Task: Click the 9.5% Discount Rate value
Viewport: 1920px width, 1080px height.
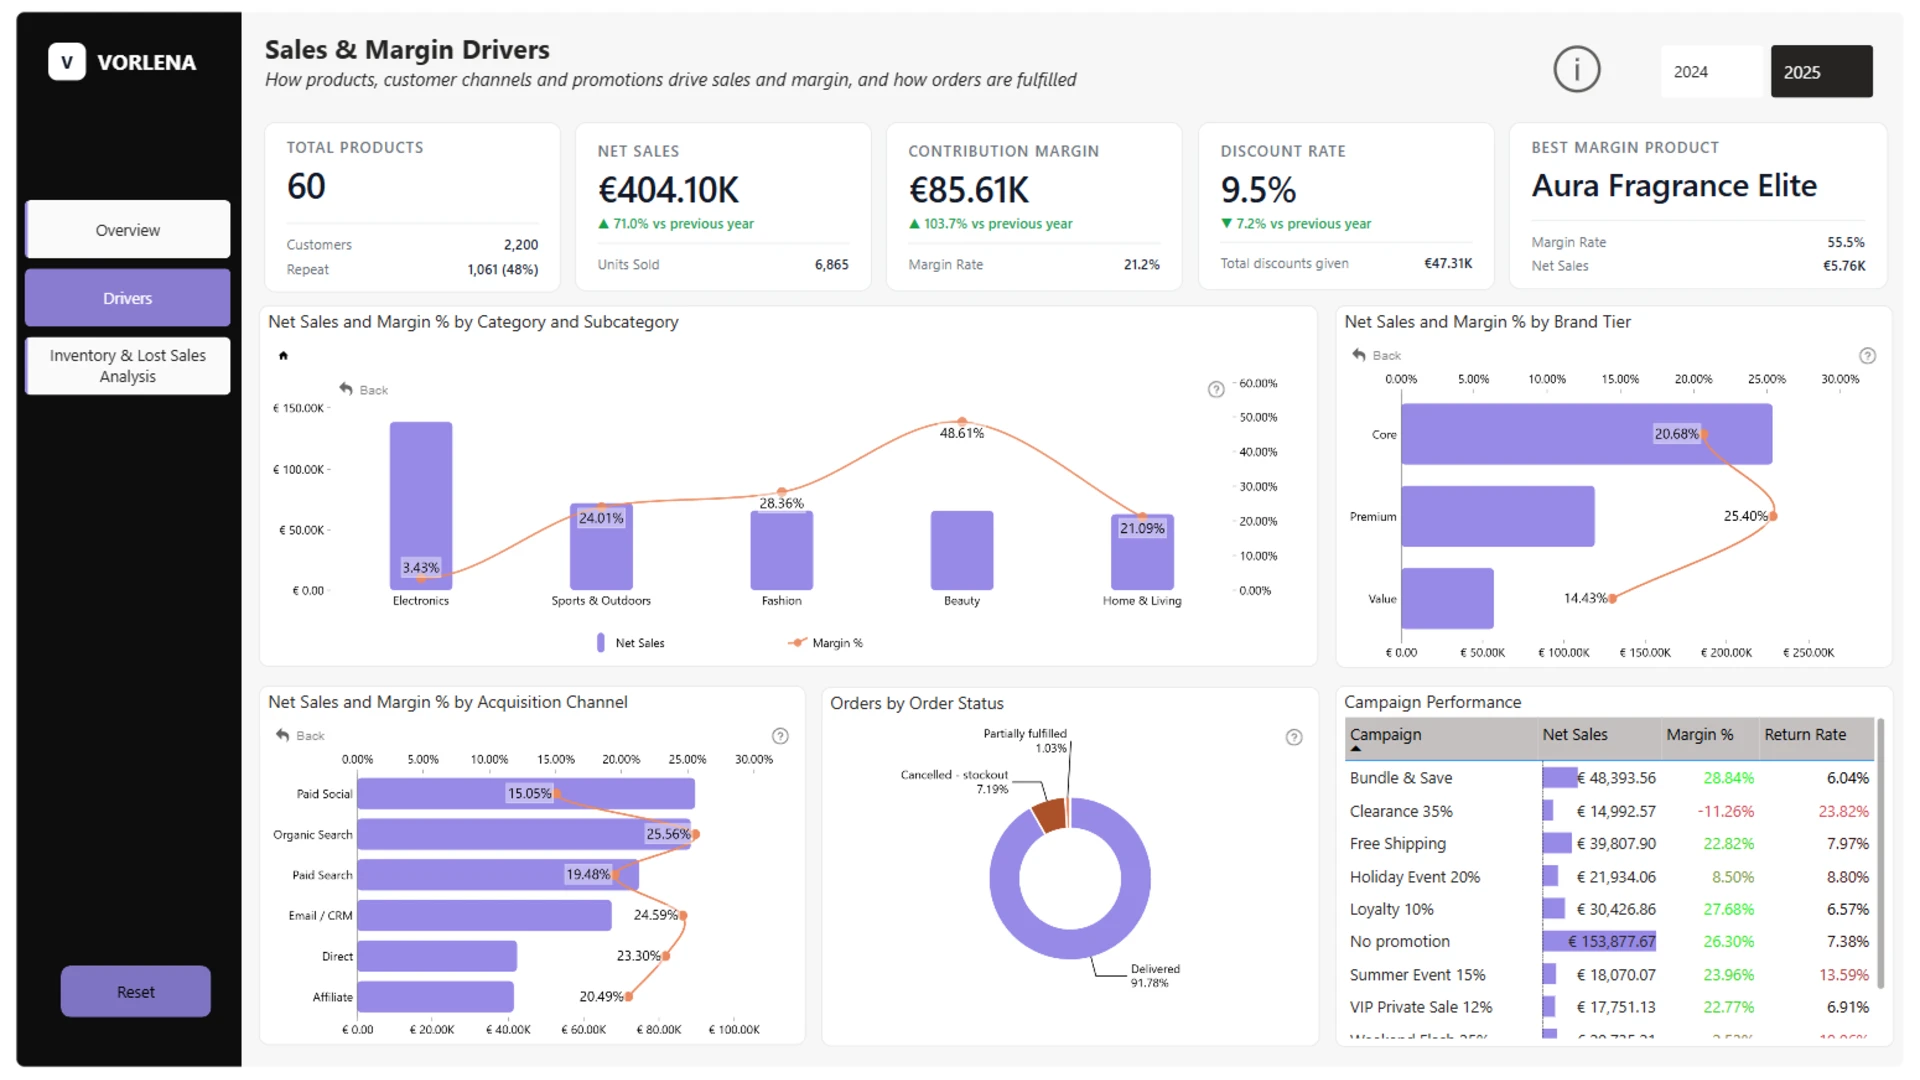Action: coord(1258,190)
